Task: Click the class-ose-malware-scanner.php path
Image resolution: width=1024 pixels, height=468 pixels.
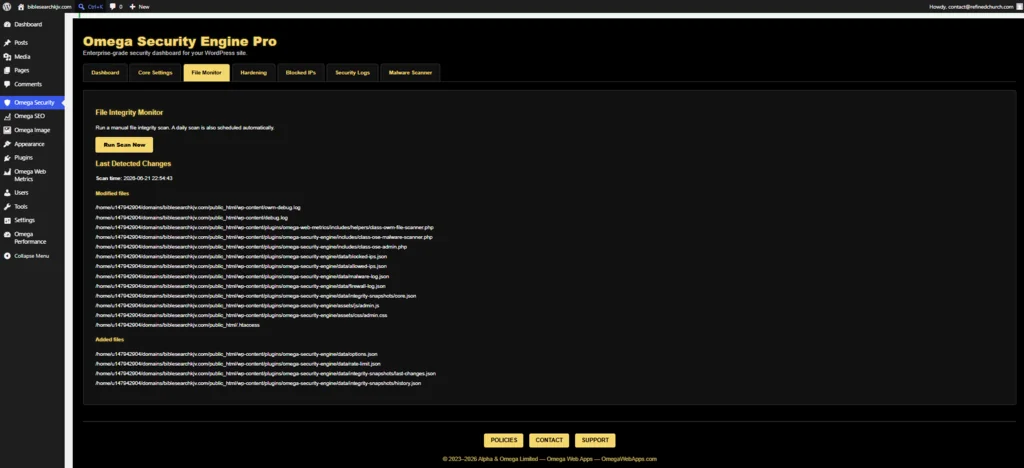Action: [x=264, y=237]
